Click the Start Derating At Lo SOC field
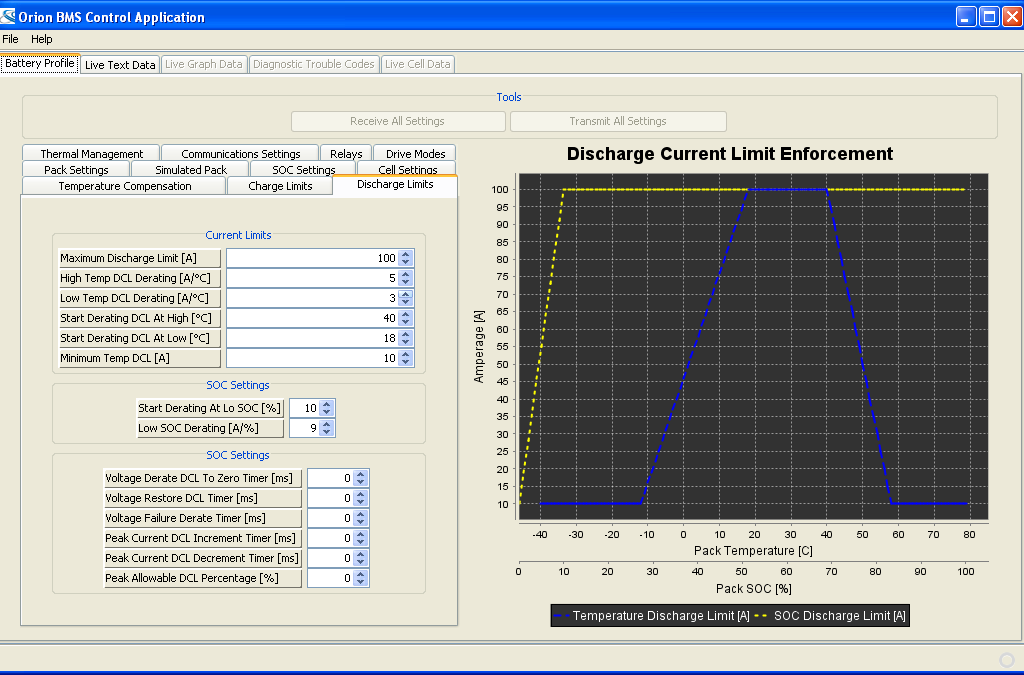This screenshot has width=1024, height=675. [x=304, y=408]
